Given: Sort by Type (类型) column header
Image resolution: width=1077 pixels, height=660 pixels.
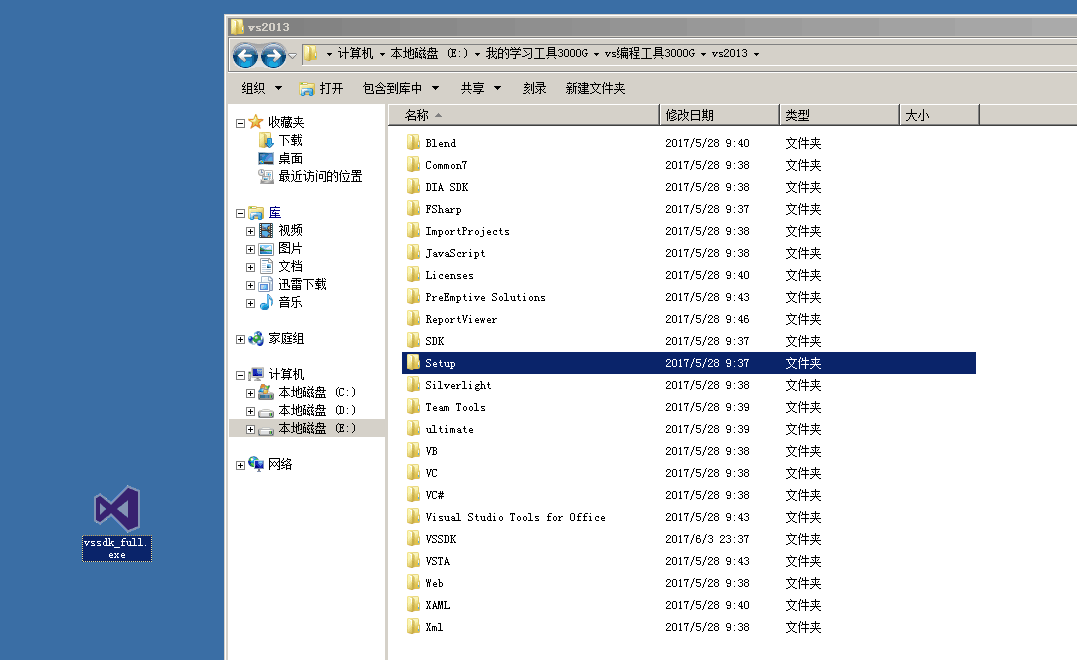Looking at the screenshot, I should click(x=839, y=115).
